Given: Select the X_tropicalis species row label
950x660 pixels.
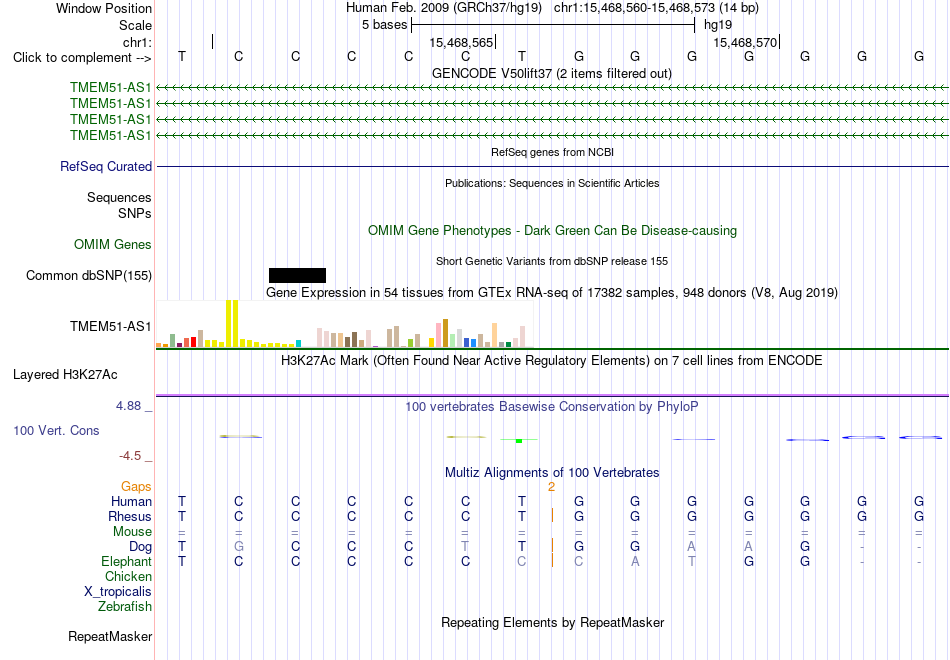Looking at the screenshot, I should tap(118, 592).
